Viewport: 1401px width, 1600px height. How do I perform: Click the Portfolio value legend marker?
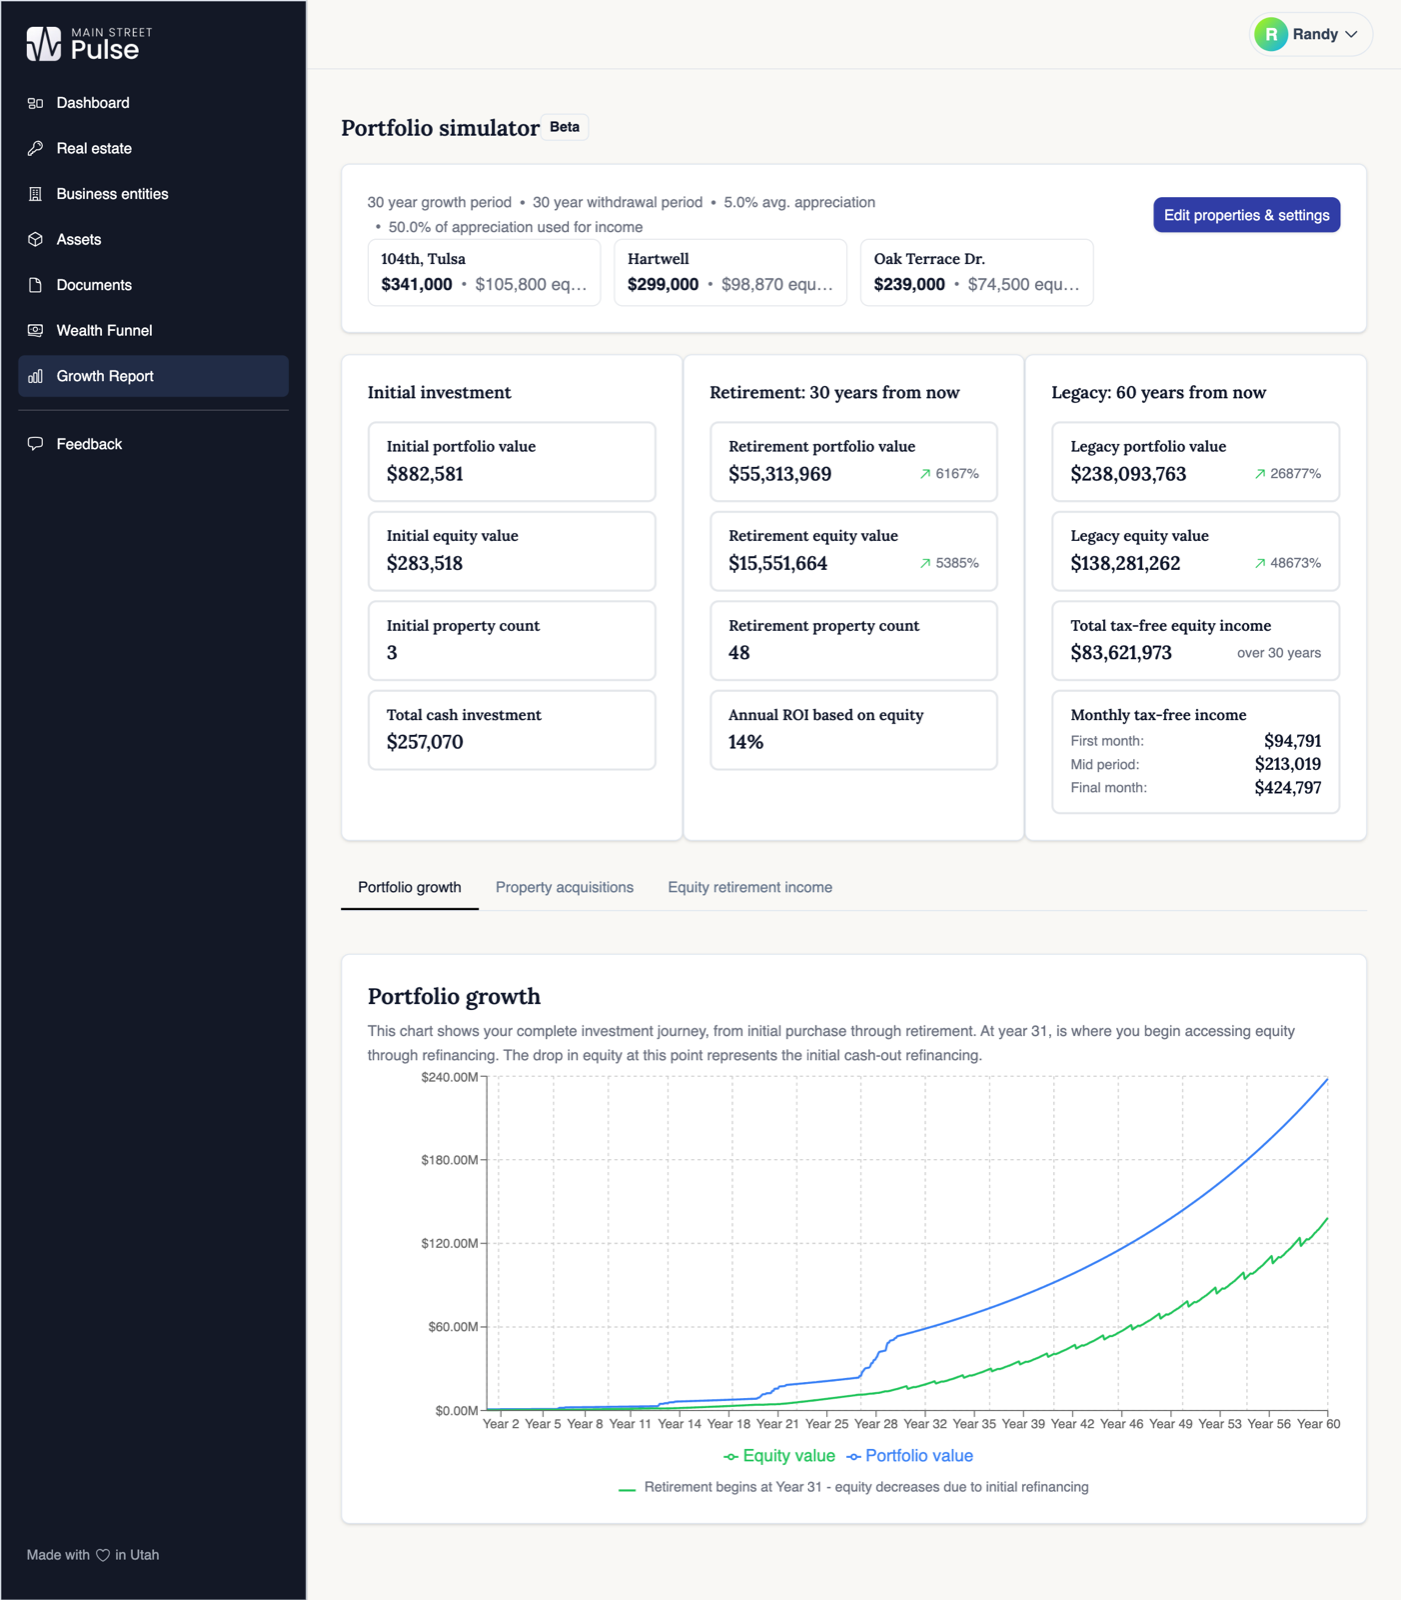point(854,1457)
